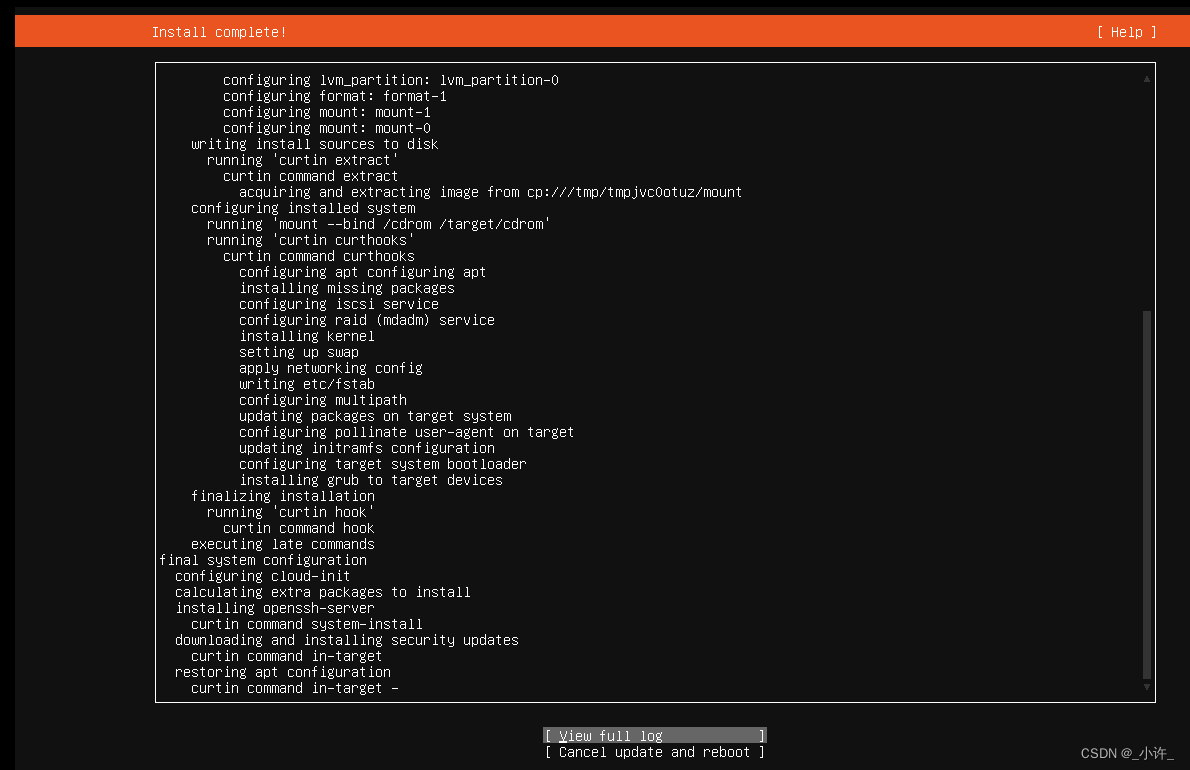This screenshot has height=770, width=1190.
Task: Click the Install complete! header title
Action: (x=219, y=32)
